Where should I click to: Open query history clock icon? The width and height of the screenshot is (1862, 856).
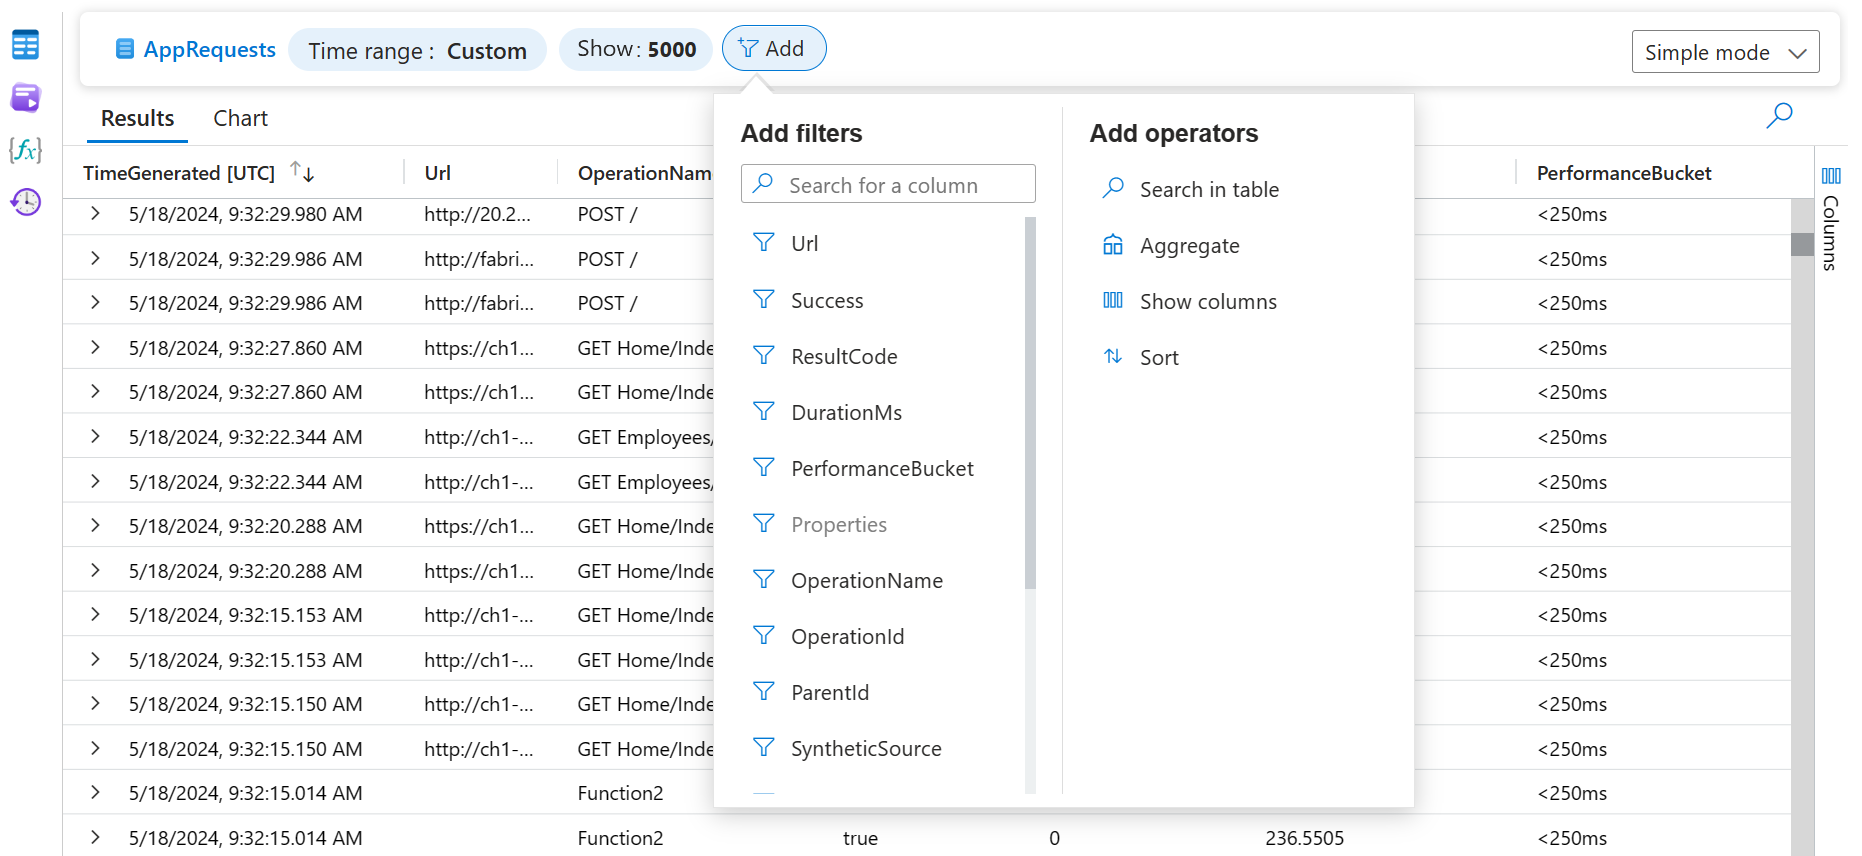click(26, 202)
